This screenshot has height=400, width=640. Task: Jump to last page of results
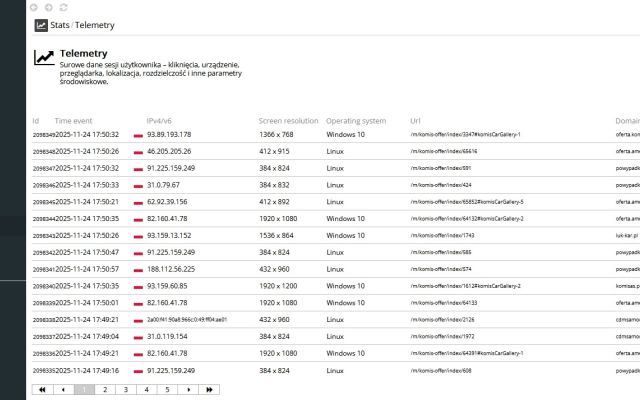tap(208, 390)
